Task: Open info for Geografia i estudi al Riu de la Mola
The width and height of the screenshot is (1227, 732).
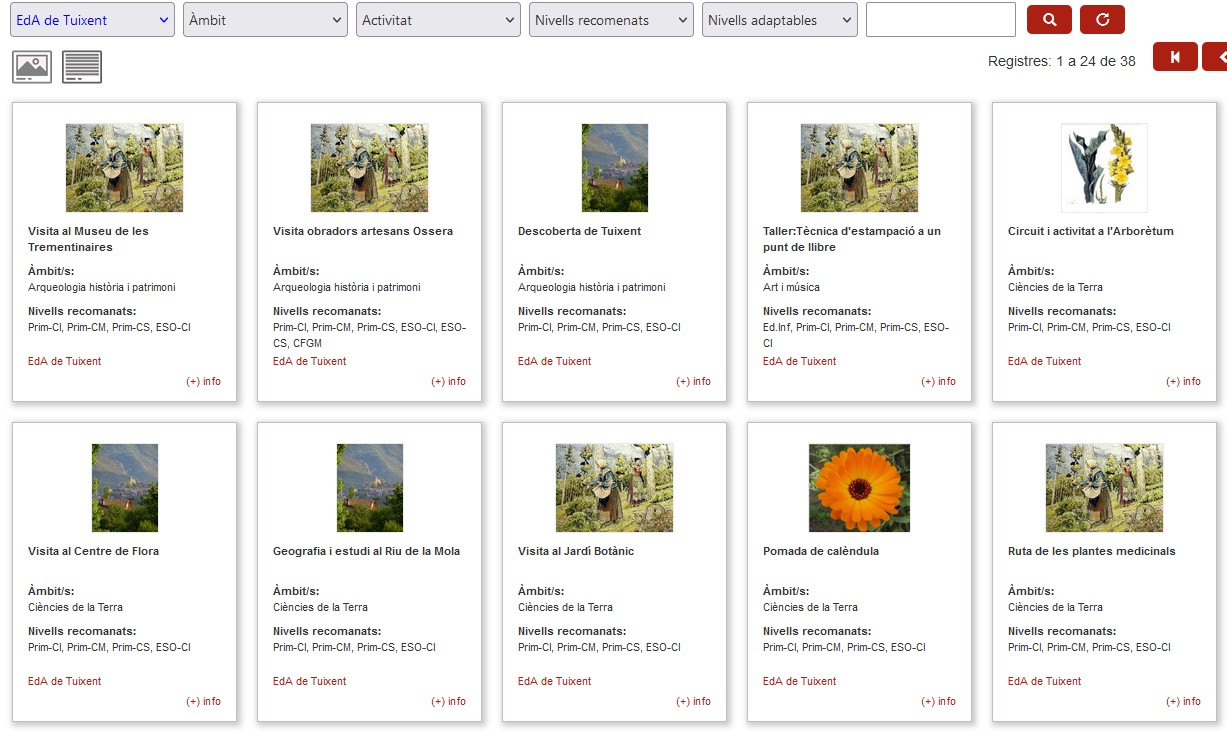Action: [448, 702]
